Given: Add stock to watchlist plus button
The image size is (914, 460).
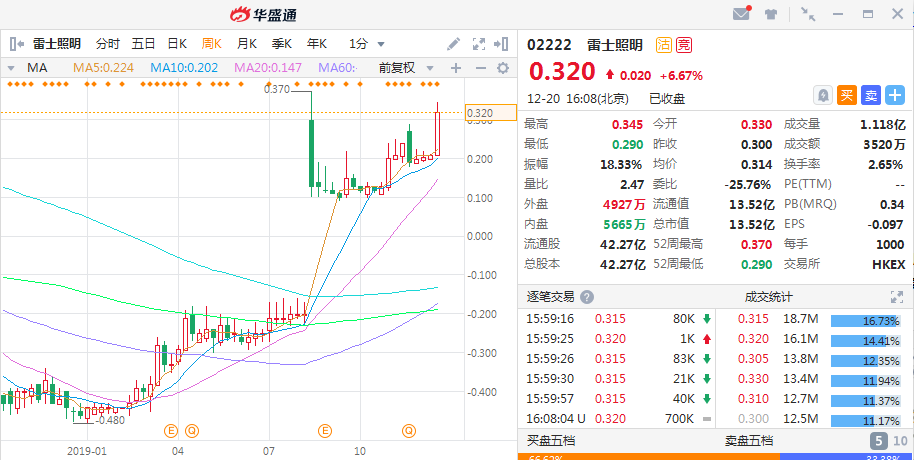Looking at the screenshot, I should 895,95.
